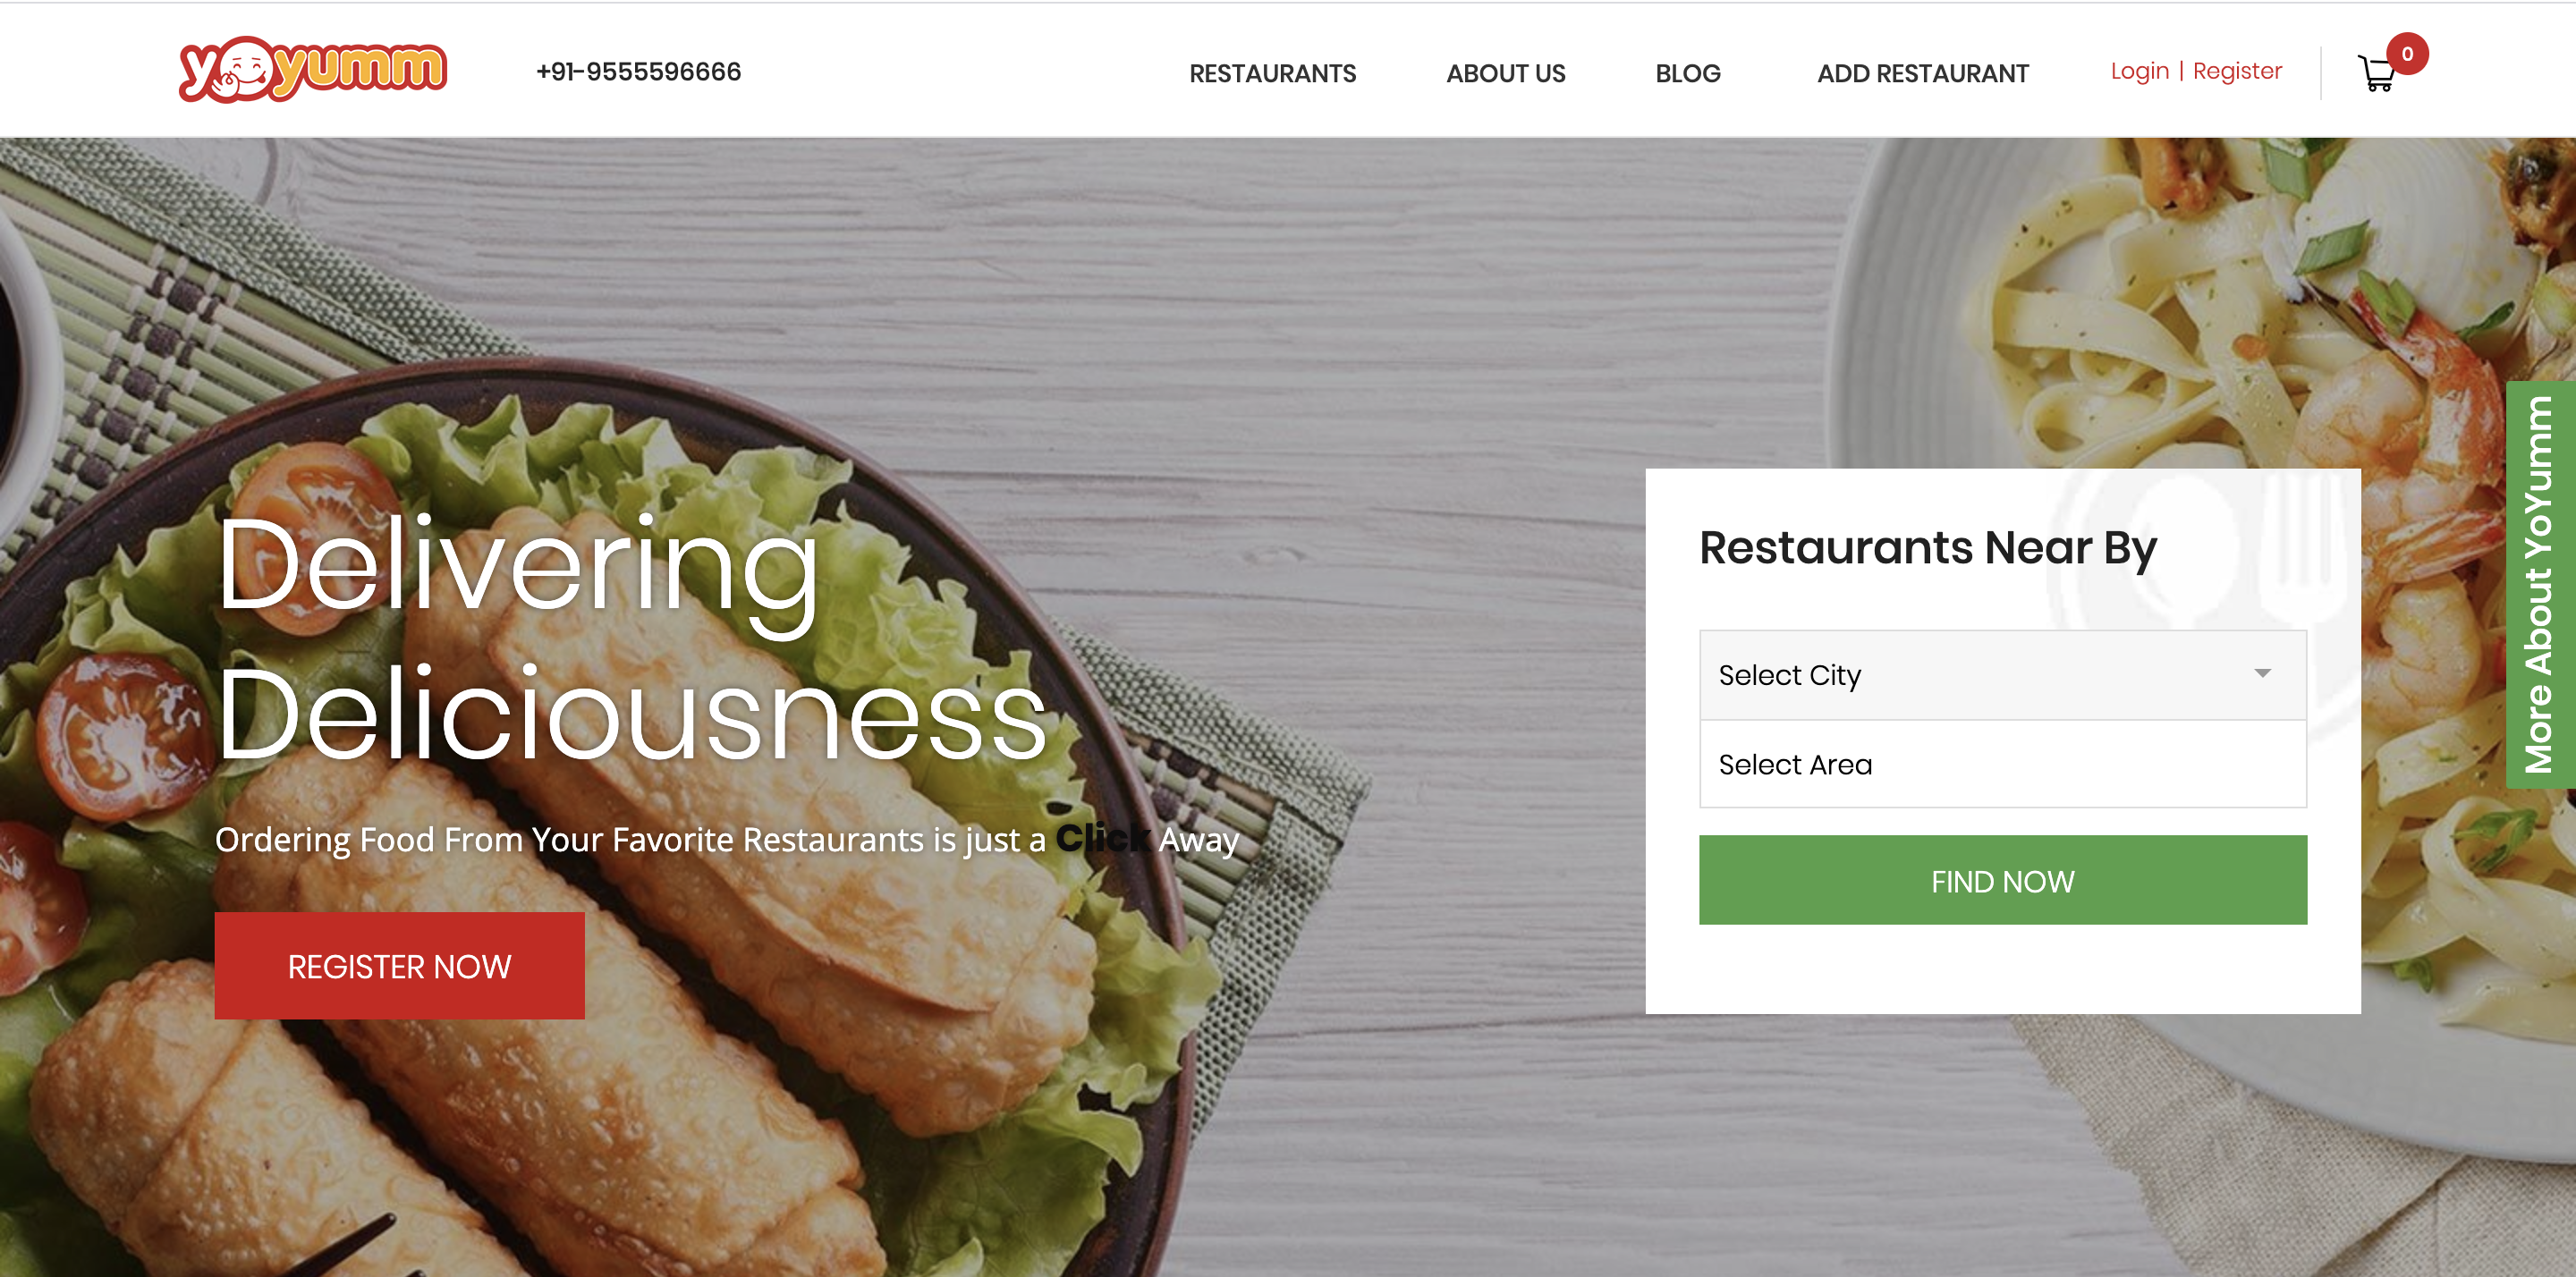The height and width of the screenshot is (1277, 2576).
Task: Click the Delivering Deliciousness headline
Action: pos(632,640)
